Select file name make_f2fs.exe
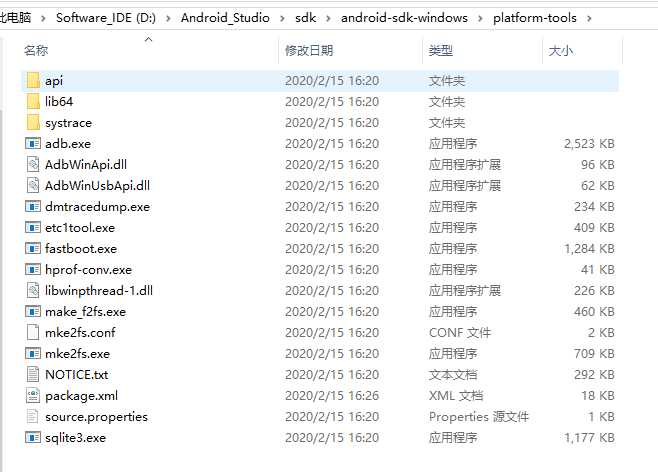 (x=86, y=311)
